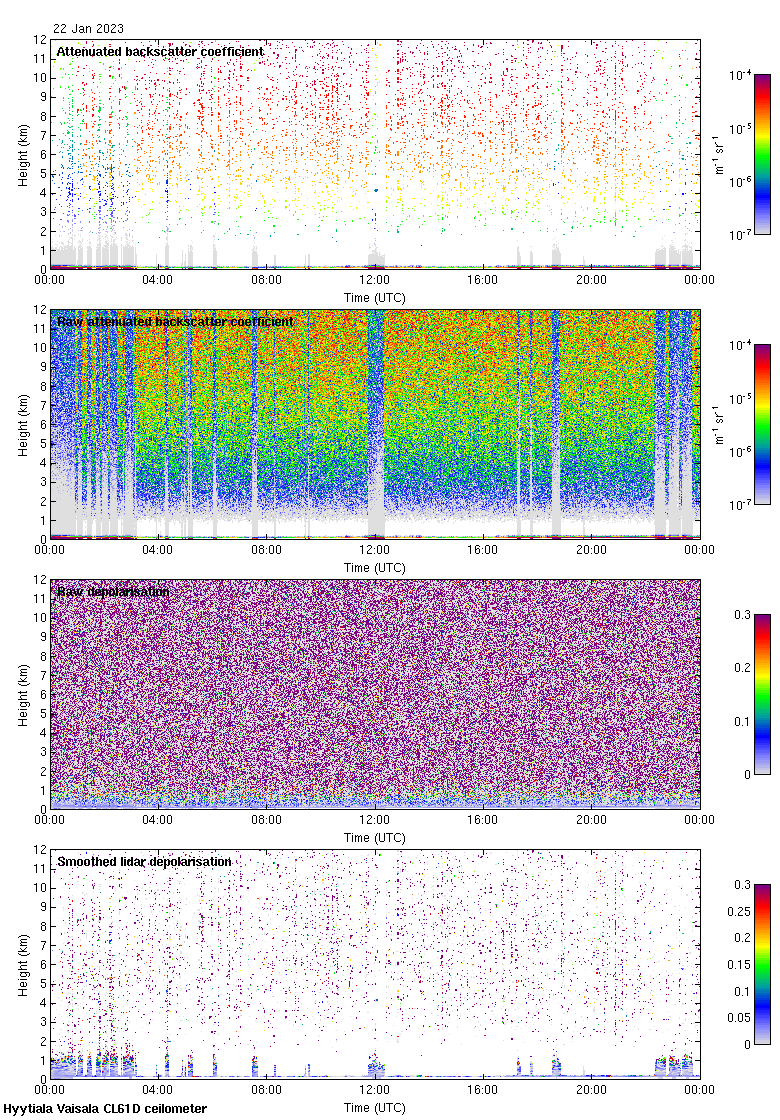This screenshot has width=780, height=1120.
Task: Click the colorbar of the smoothed depolarisation plot
Action: pyautogui.click(x=762, y=964)
